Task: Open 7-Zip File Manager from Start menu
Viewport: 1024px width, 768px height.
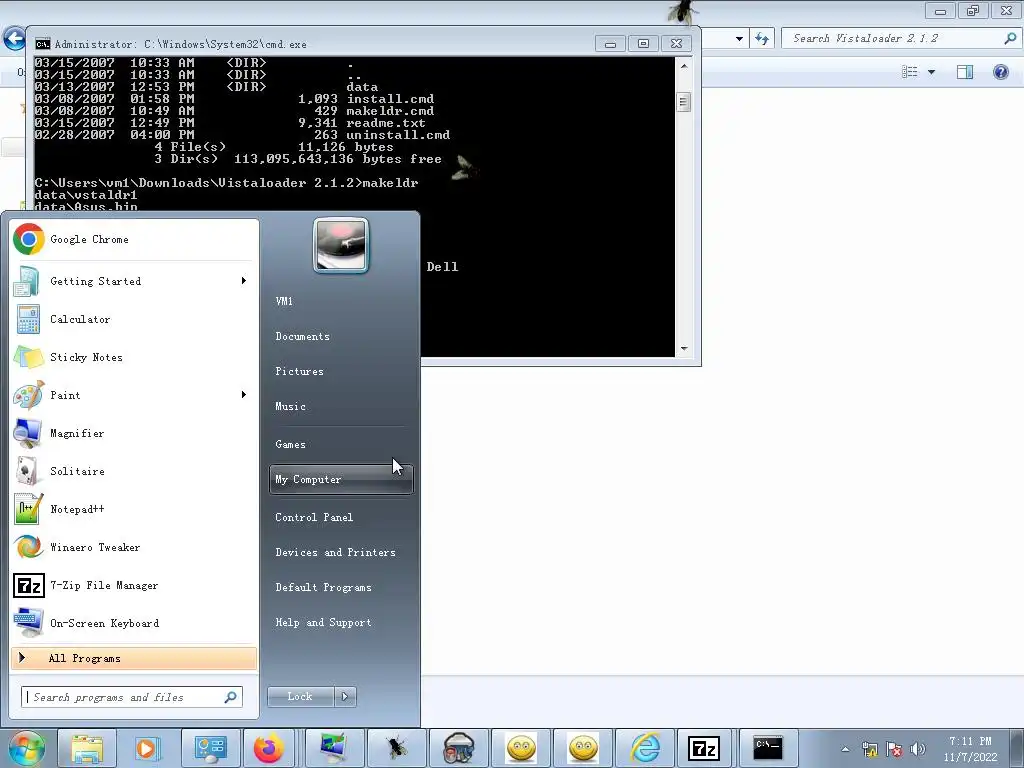Action: point(134,585)
